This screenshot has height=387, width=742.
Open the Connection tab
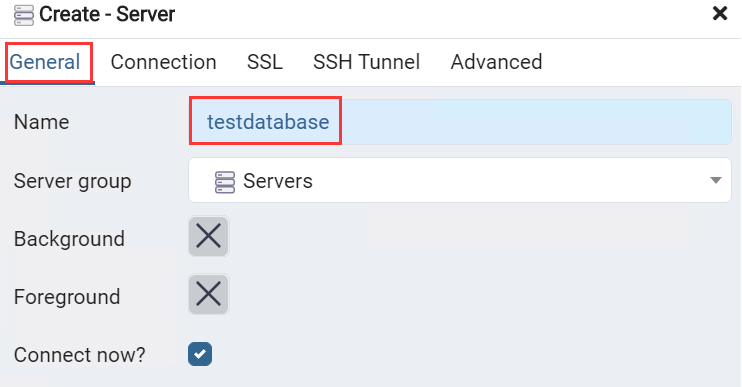coord(163,62)
